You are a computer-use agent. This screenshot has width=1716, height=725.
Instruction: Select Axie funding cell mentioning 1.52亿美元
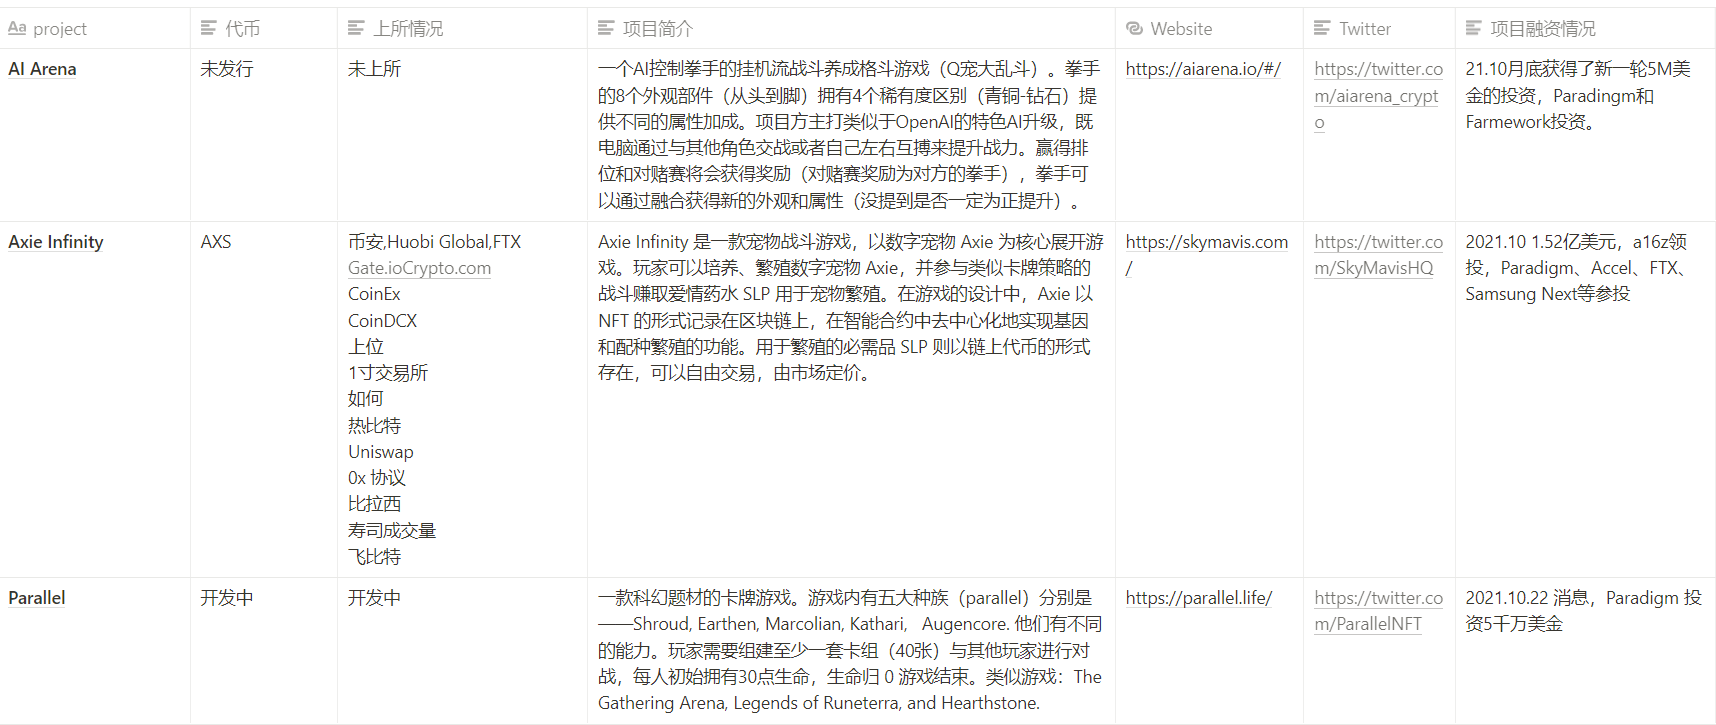[x=1585, y=400]
